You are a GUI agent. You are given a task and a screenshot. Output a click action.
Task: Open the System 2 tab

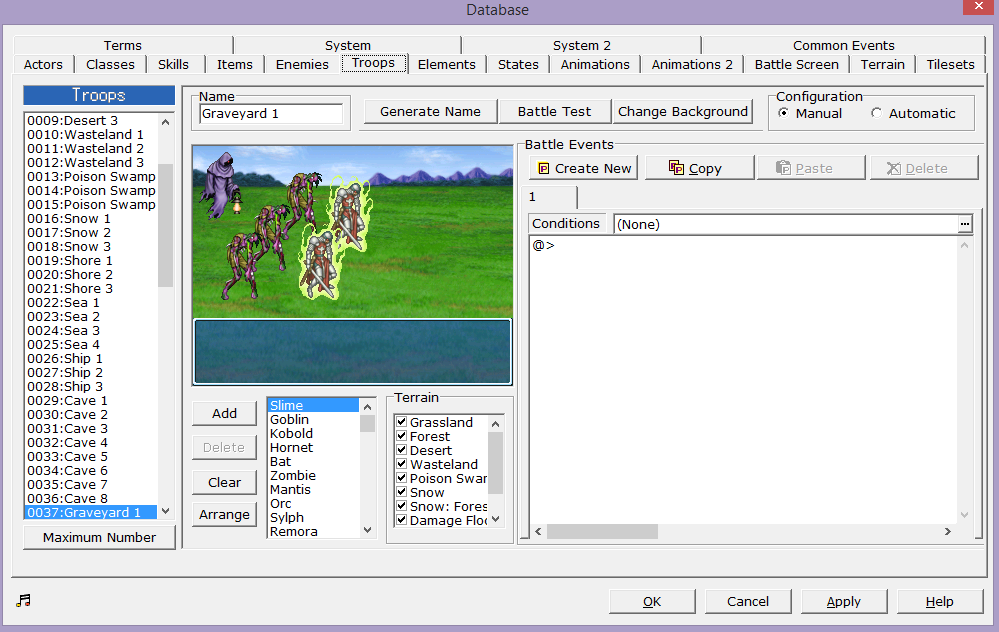tap(582, 45)
